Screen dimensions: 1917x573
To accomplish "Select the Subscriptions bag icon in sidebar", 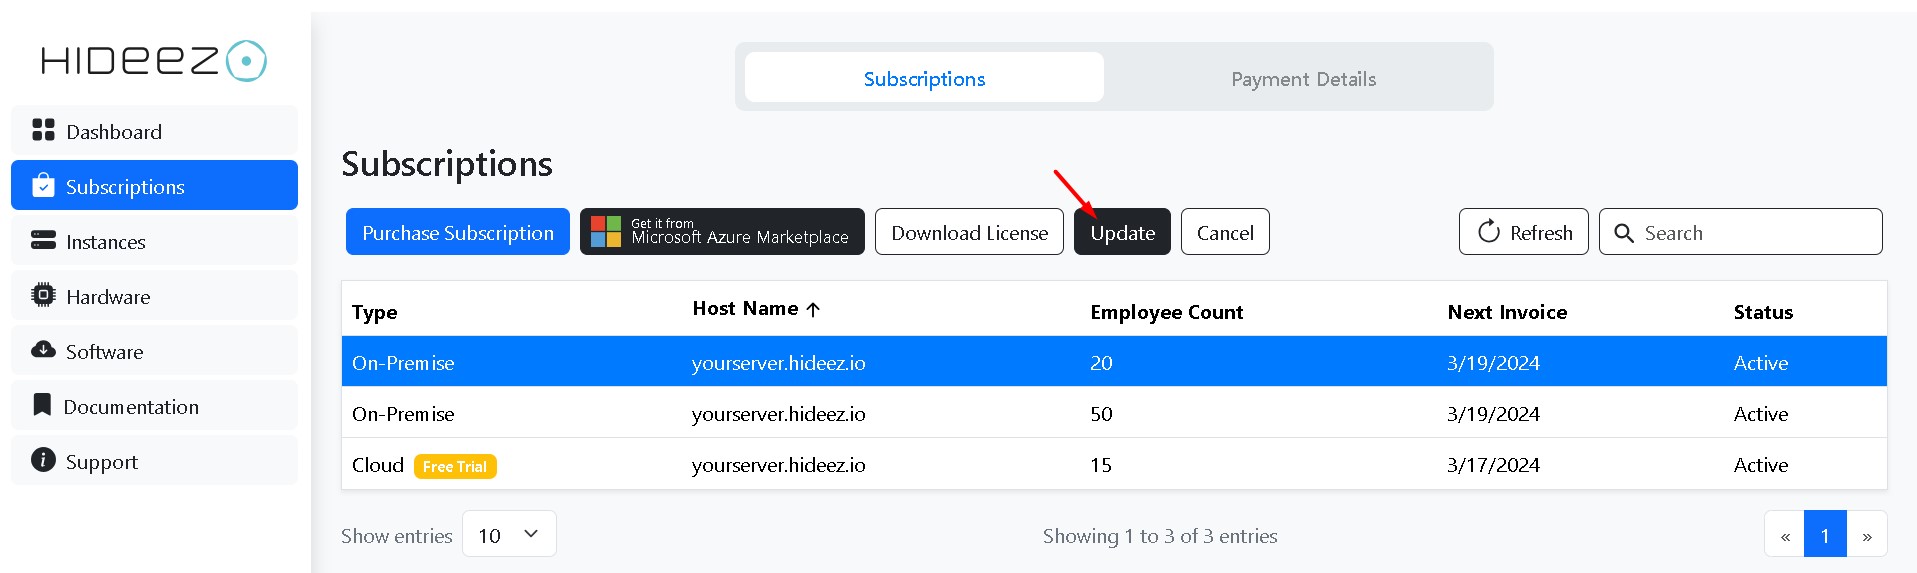I will (x=43, y=185).
